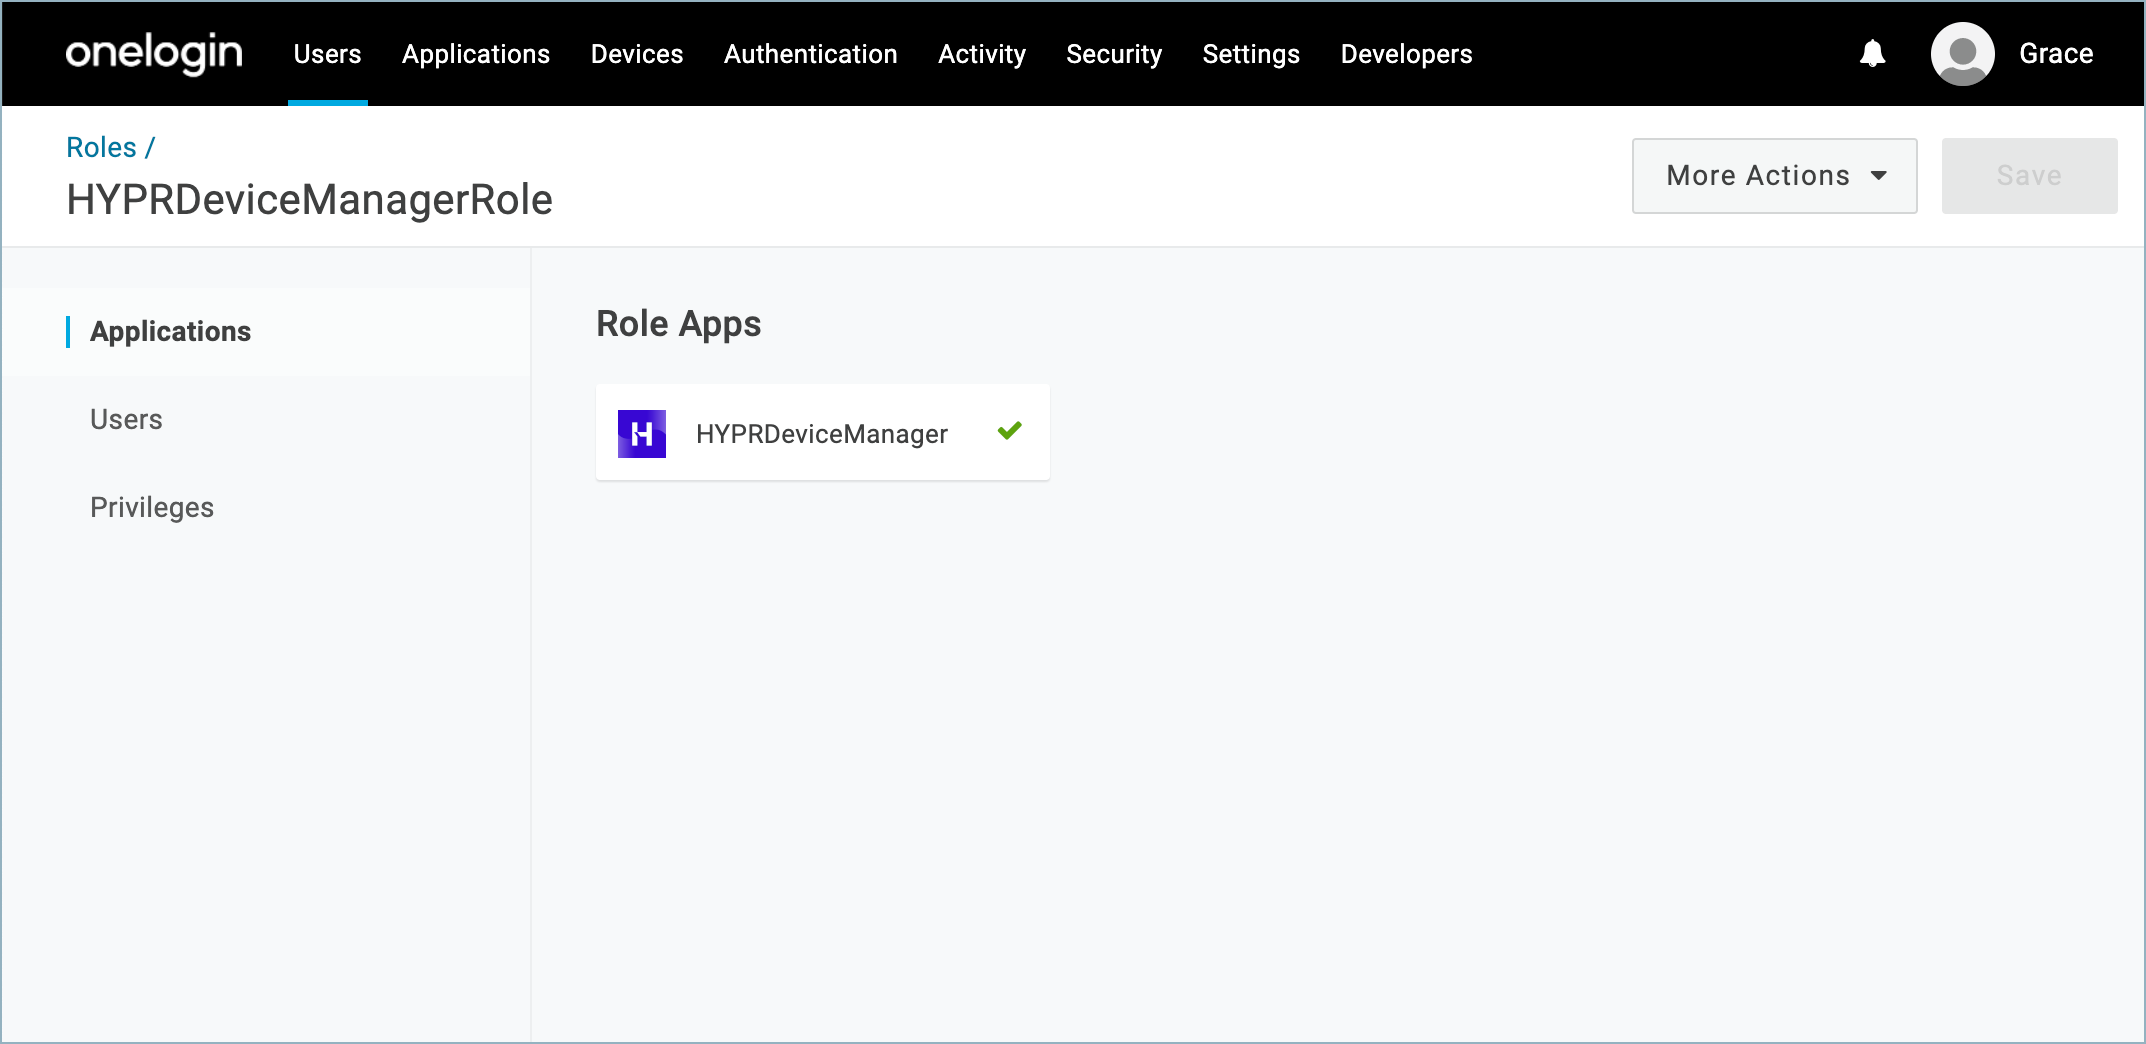Screen dimensions: 2146x1044
Task: Open the Activity menu
Action: pos(982,54)
